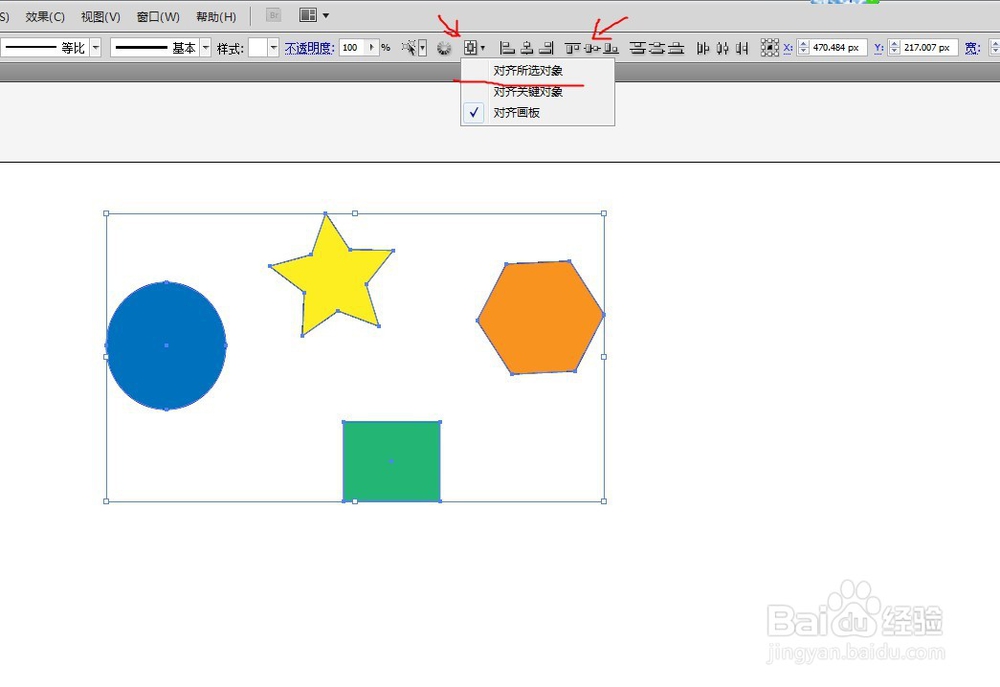Open the 帮助(H) menu
This screenshot has height=687, width=1000.
pyautogui.click(x=216, y=17)
